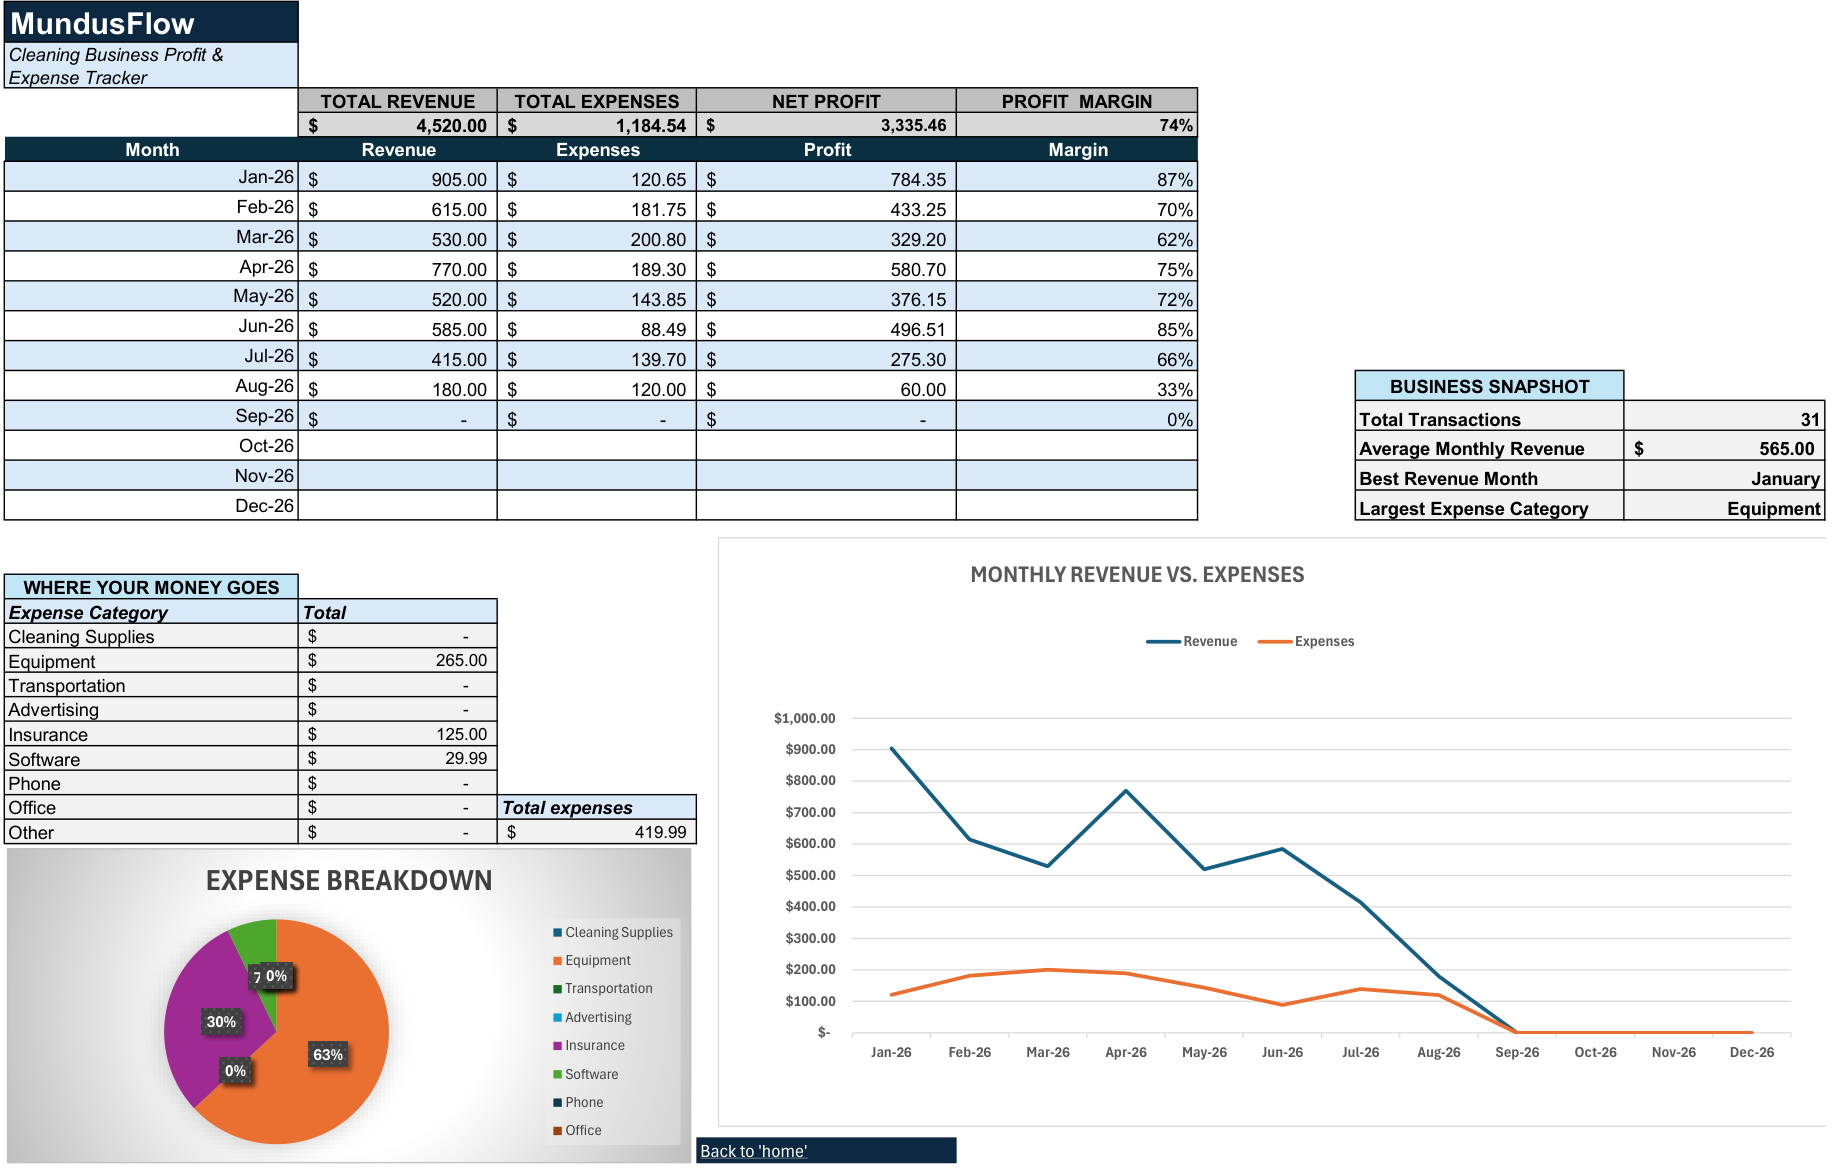Click the Feb-26 revenue cell 615.00
Image resolution: width=1834 pixels, height=1172 pixels.
(397, 208)
